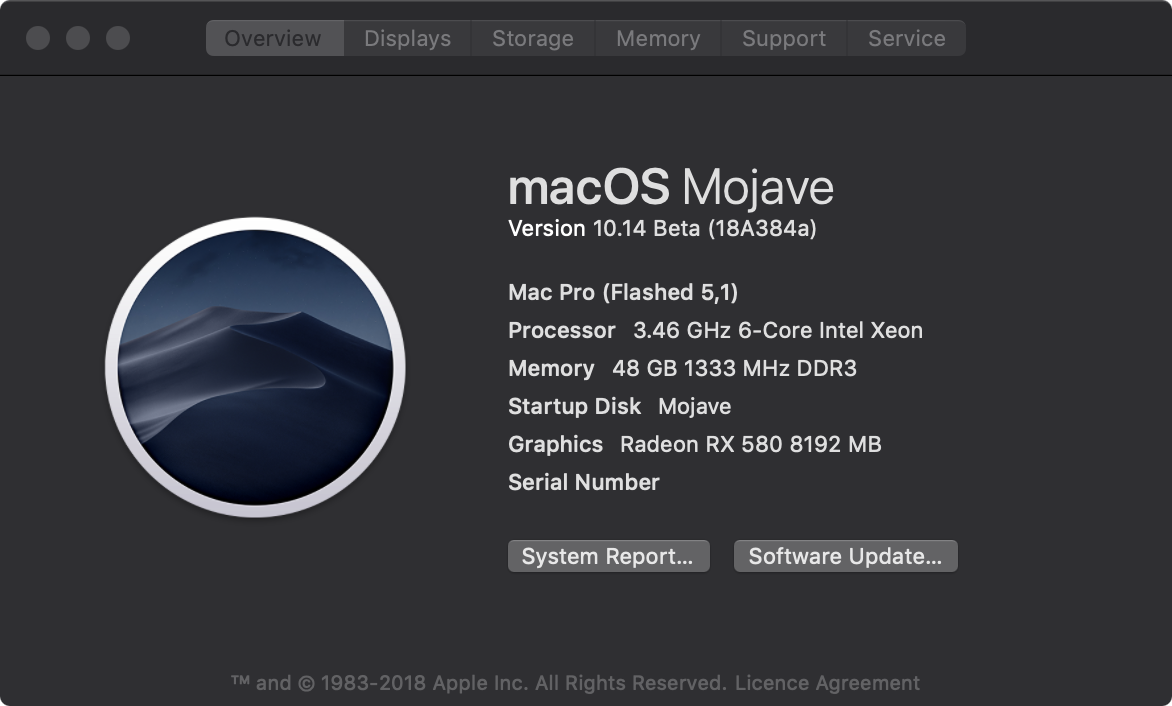Open System Report
Screen dimensions: 1172x706
click(x=608, y=557)
